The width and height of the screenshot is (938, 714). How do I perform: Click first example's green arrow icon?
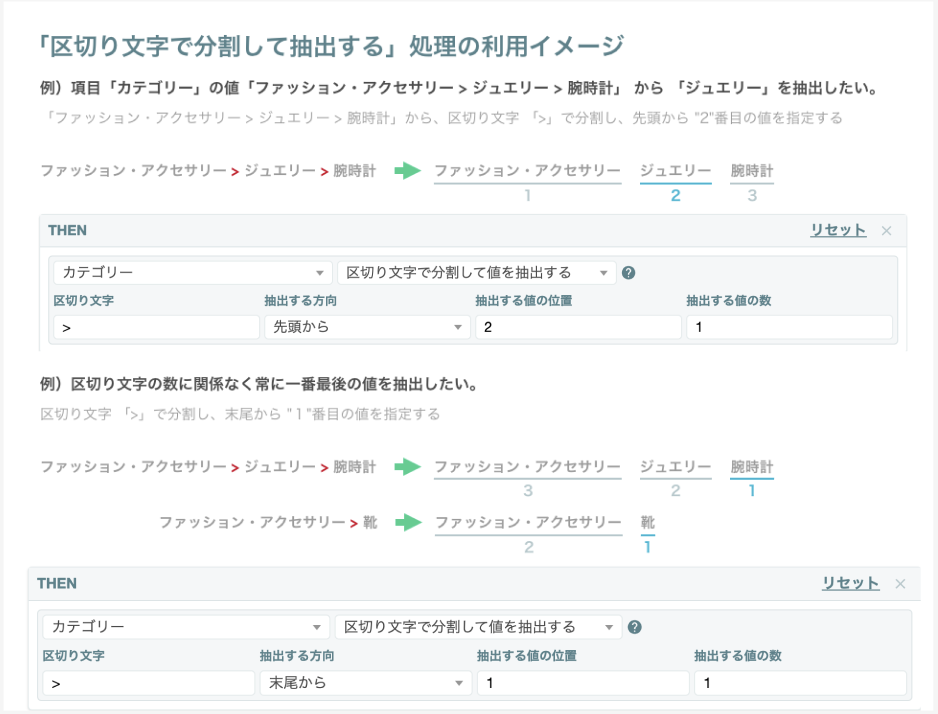408,171
